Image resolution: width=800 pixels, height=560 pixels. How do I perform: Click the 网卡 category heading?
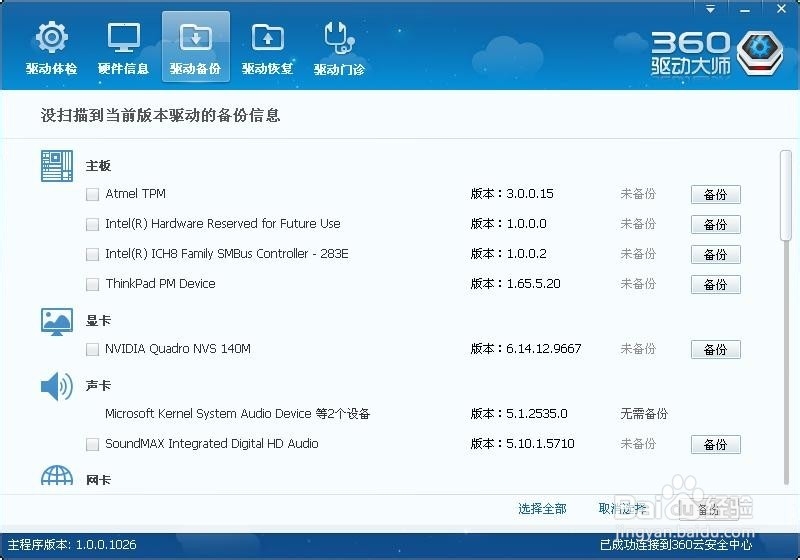click(98, 480)
